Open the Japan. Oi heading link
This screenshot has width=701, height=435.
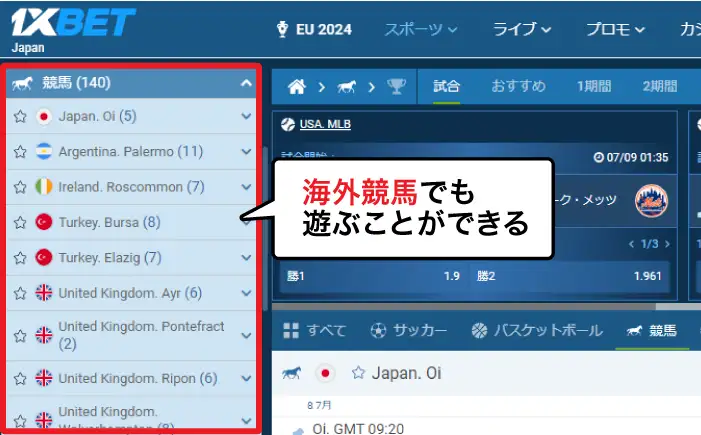pos(406,373)
